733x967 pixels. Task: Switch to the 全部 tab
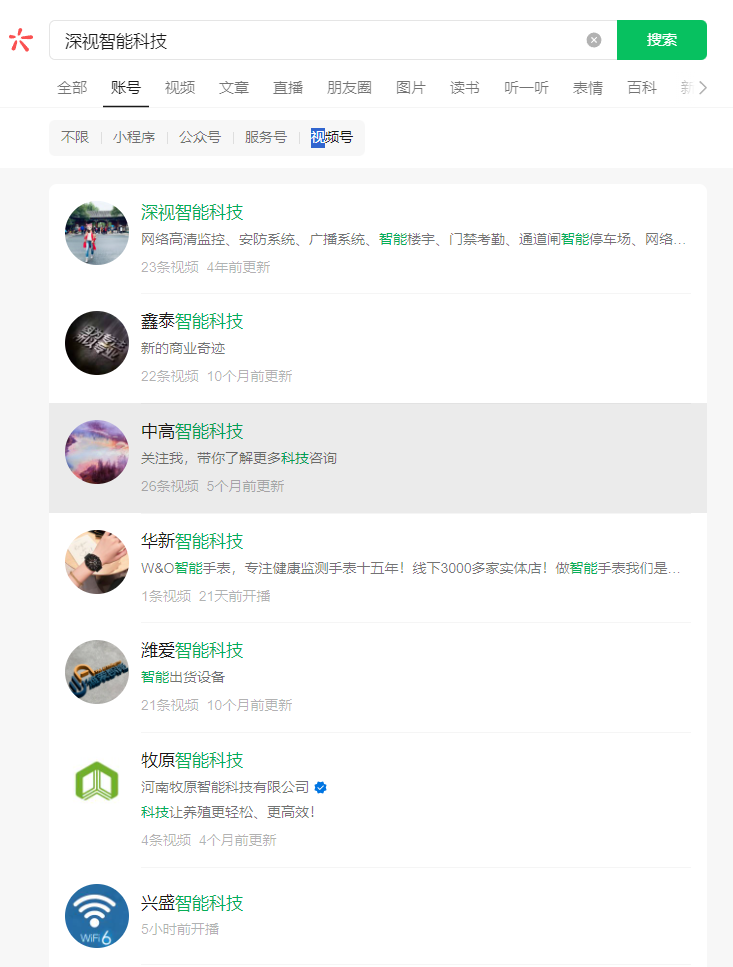[x=72, y=88]
